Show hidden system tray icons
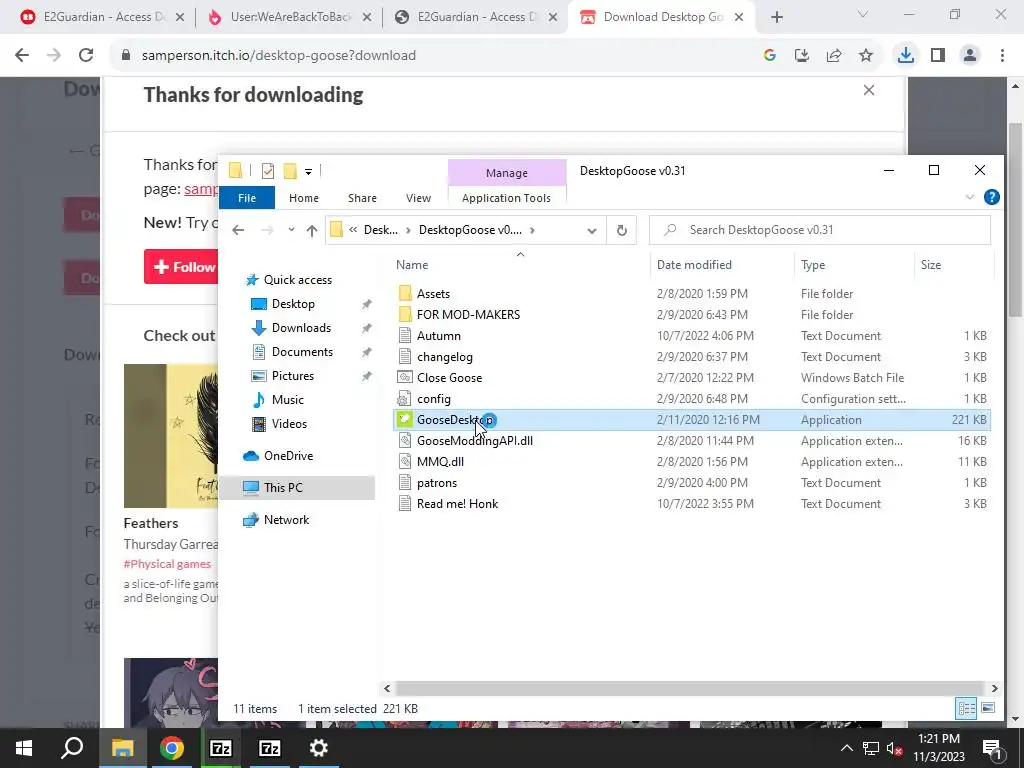This screenshot has width=1024, height=768. click(x=846, y=748)
